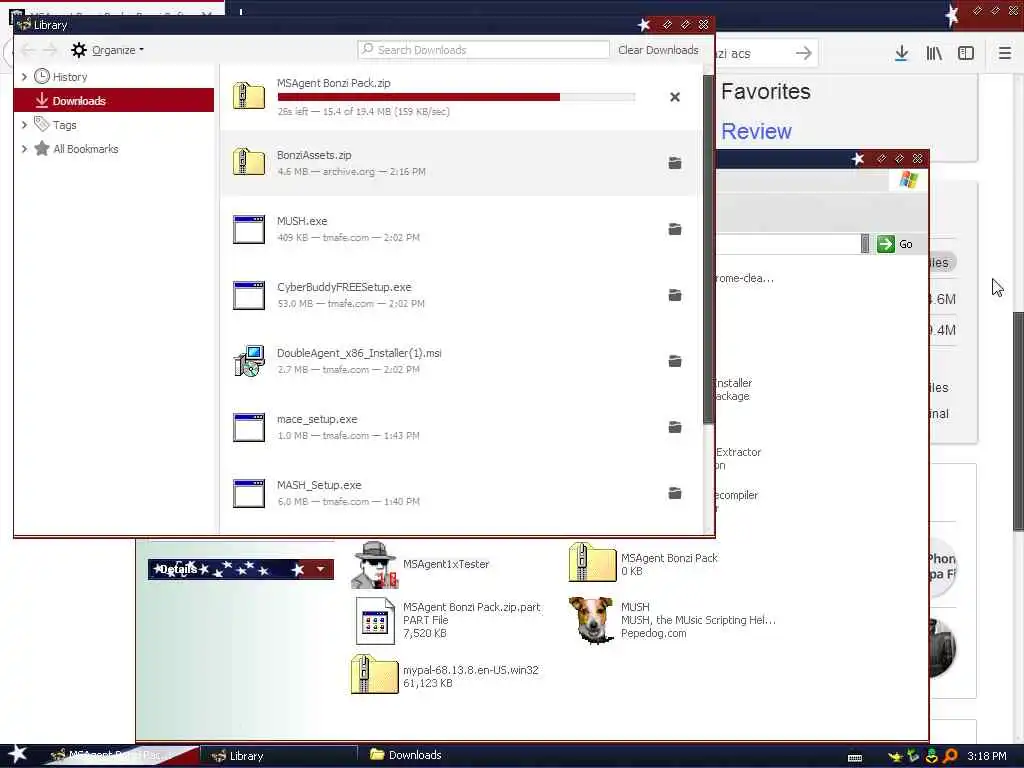Click the CyberBuddyFREESetup.exe program icon
Image resolution: width=1024 pixels, height=768 pixels.
point(249,295)
